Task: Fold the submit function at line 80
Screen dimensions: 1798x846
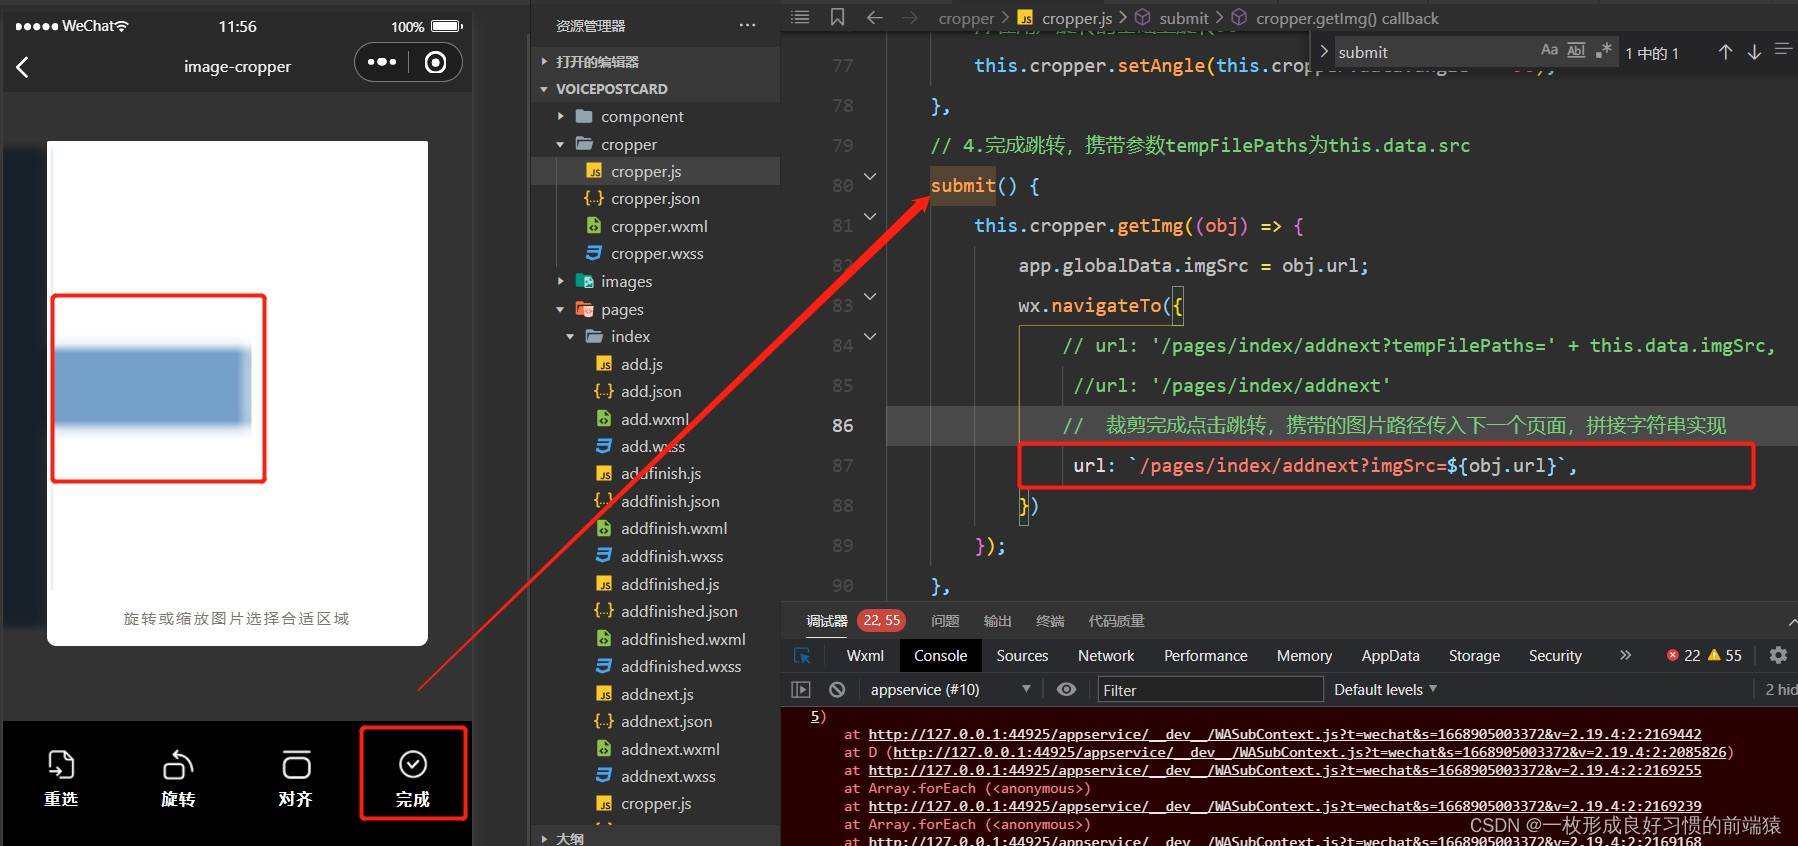Action: pyautogui.click(x=870, y=177)
